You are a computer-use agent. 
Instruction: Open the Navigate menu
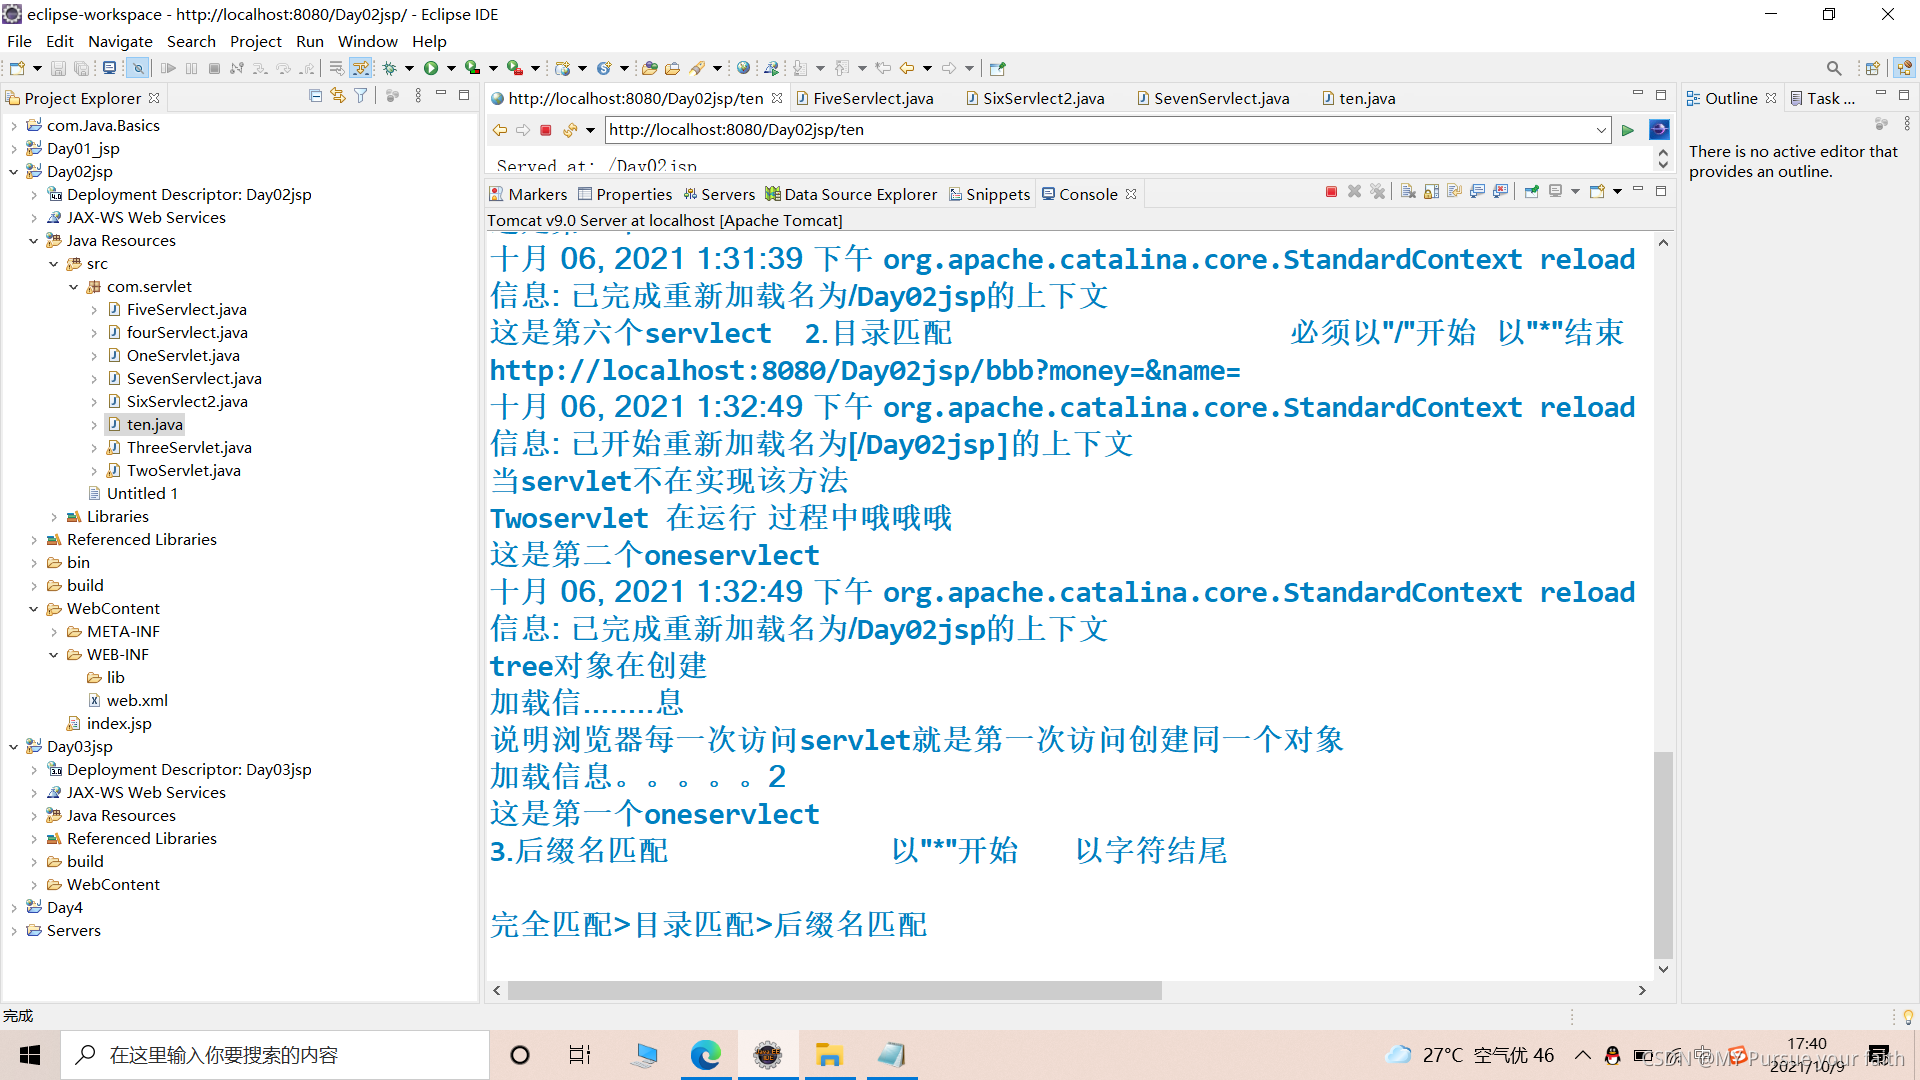coord(120,41)
